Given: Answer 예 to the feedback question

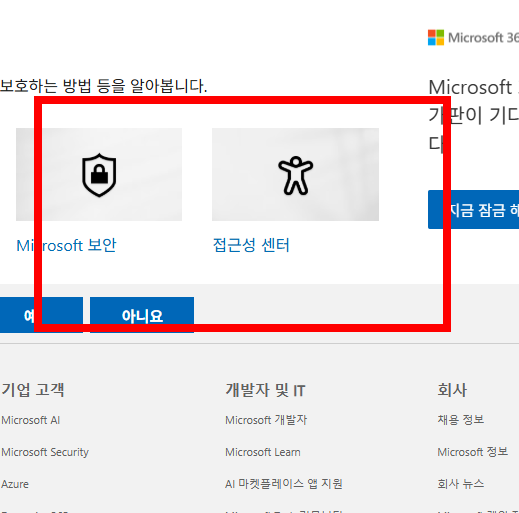Looking at the screenshot, I should click(41, 315).
